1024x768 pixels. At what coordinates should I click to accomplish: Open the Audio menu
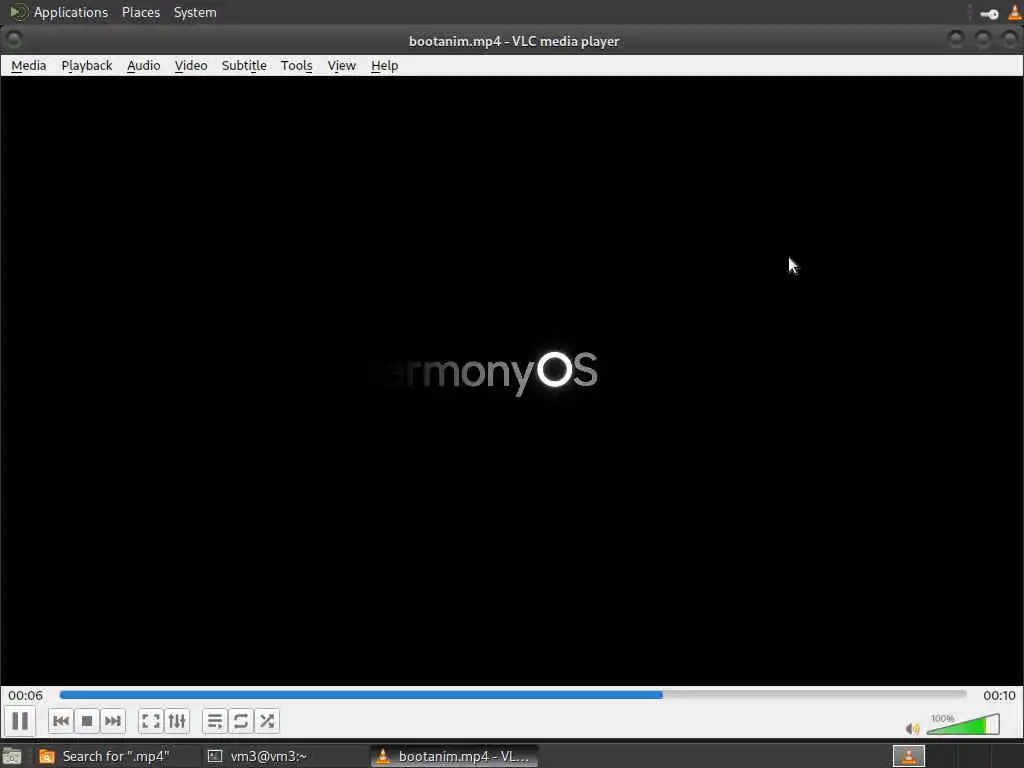click(144, 65)
